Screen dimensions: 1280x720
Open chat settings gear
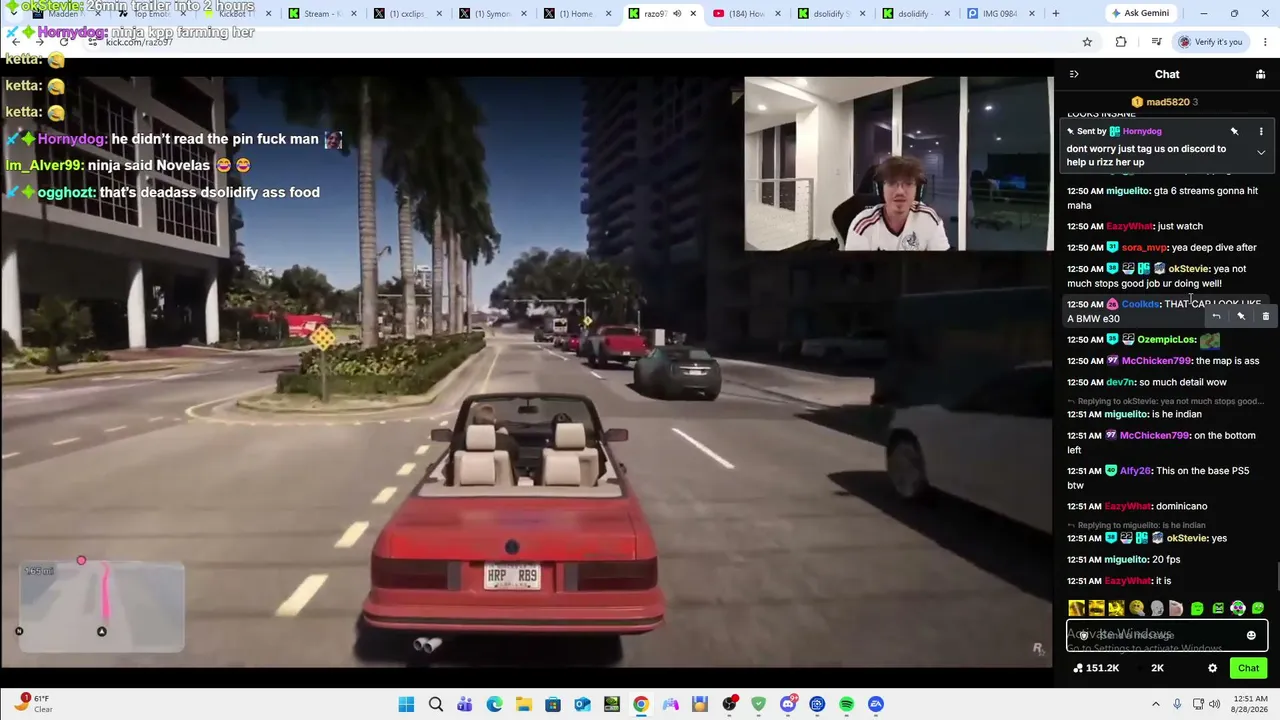coord(1213,668)
